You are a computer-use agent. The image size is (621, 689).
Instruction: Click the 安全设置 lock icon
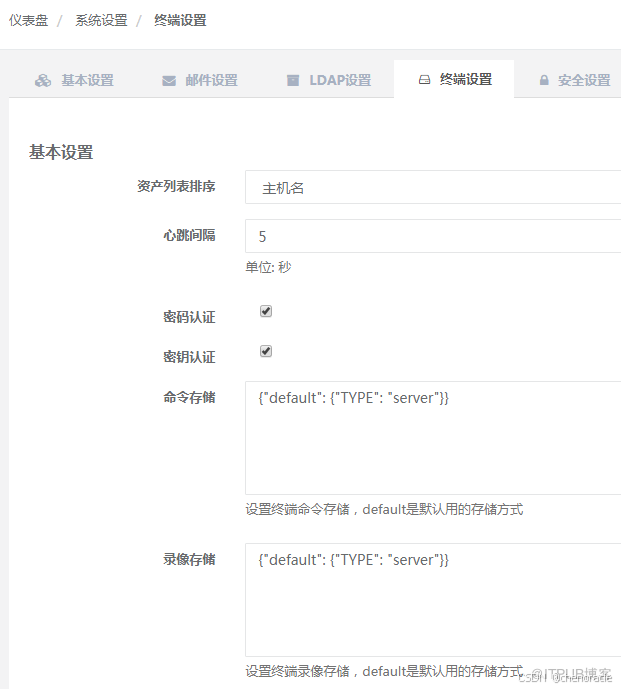[x=544, y=80]
